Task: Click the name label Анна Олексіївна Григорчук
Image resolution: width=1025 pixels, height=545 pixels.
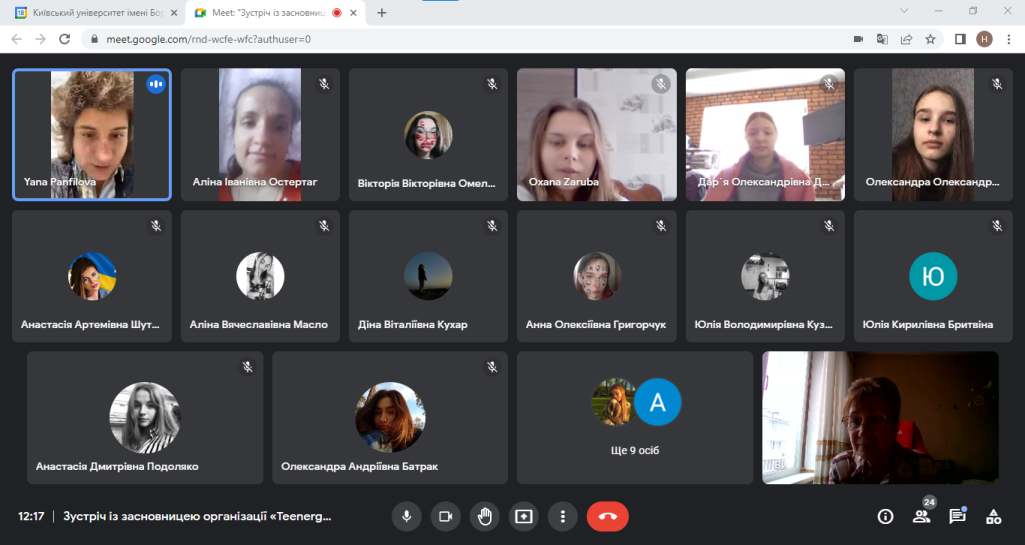Action: point(596,324)
